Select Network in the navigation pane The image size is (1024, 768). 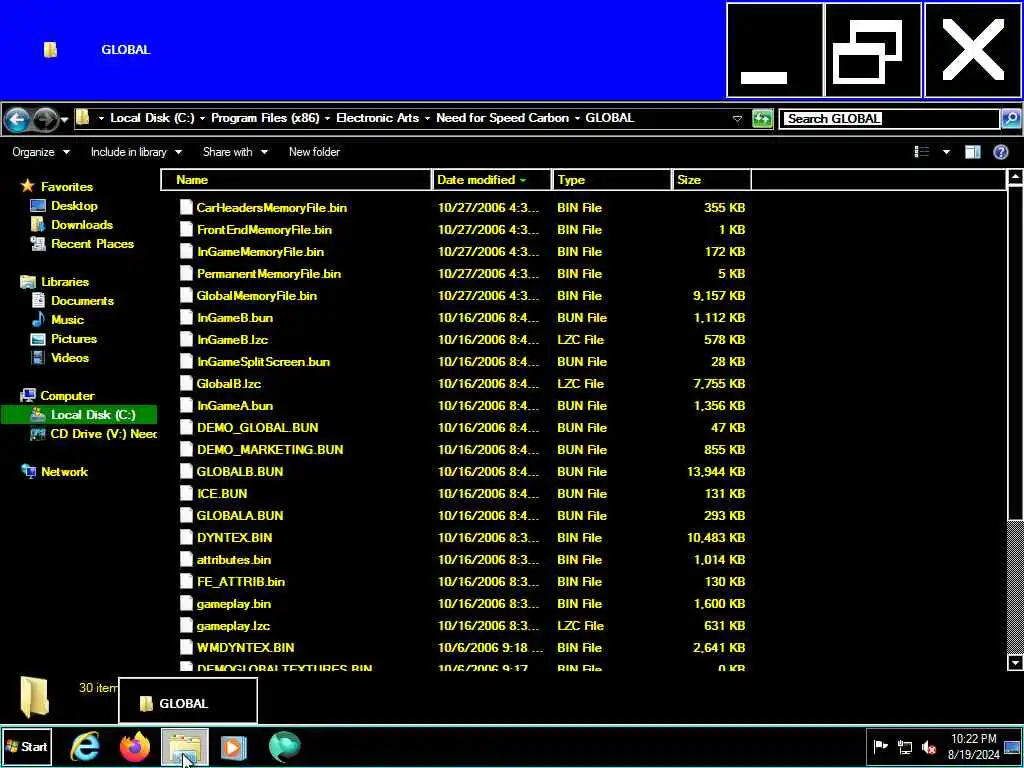[64, 472]
